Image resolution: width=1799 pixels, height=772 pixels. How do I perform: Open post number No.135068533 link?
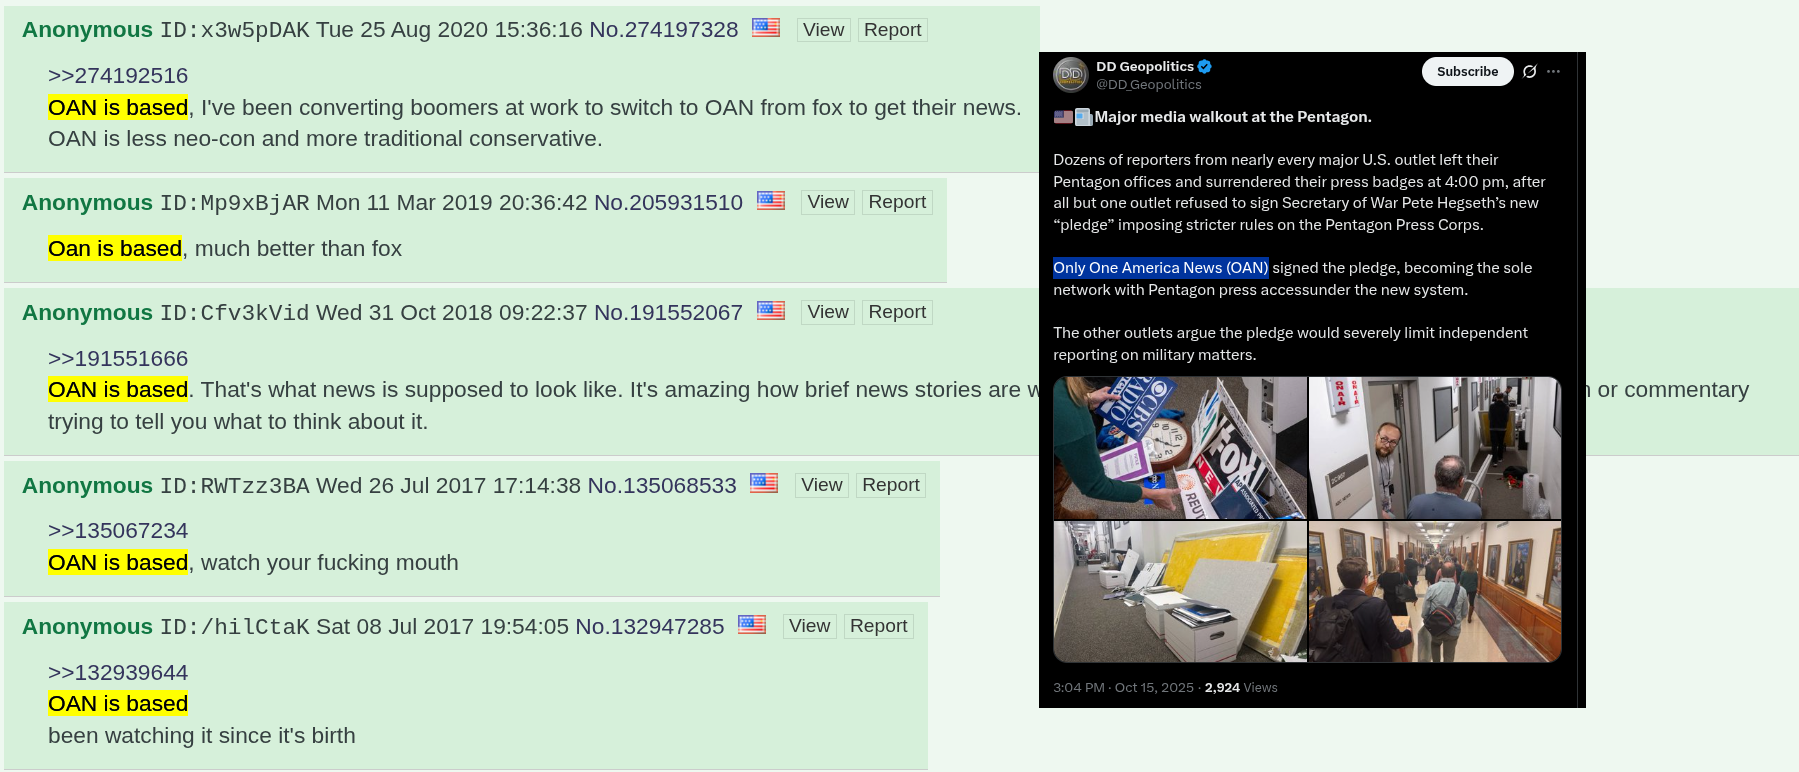pyautogui.click(x=662, y=485)
